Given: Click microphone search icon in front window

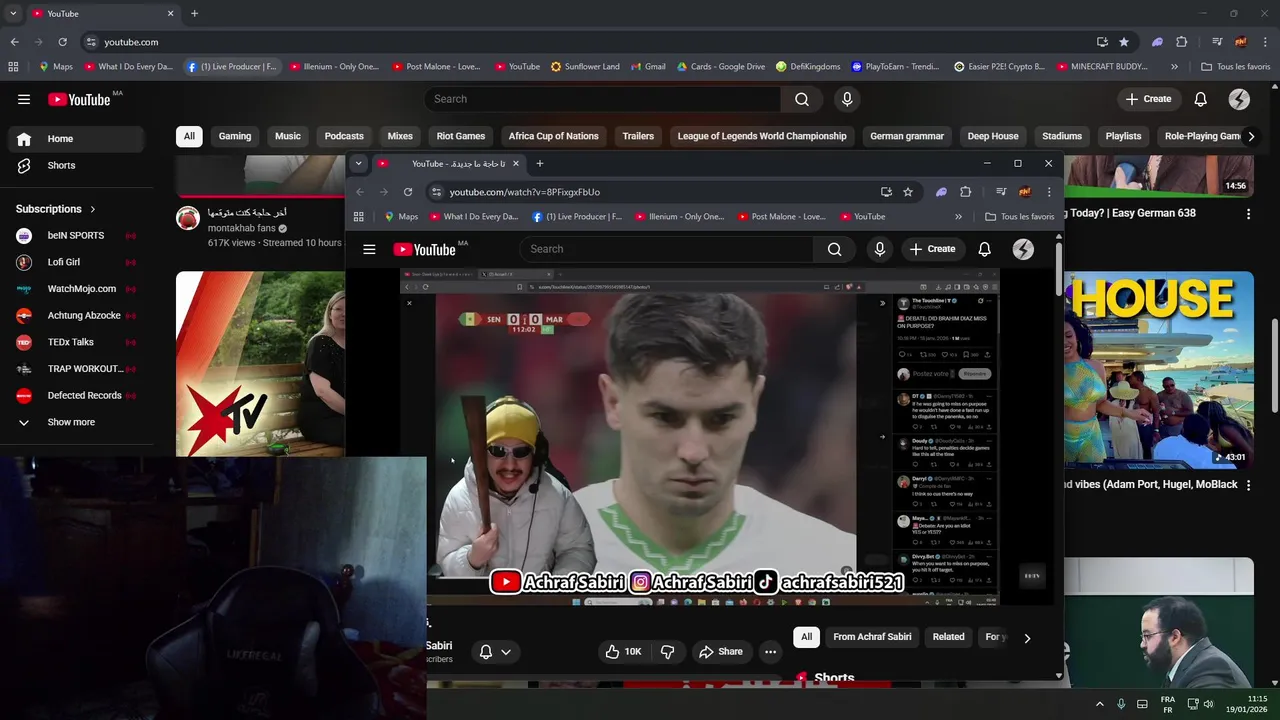Looking at the screenshot, I should [x=880, y=249].
